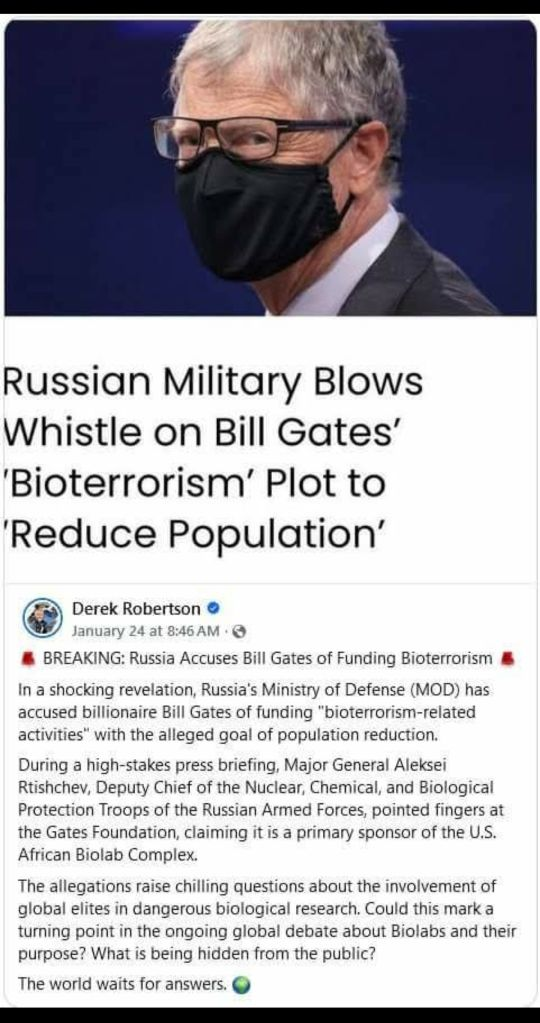
Task: Open the January 24 at 8:46 AM timestamp
Action: click(x=145, y=632)
